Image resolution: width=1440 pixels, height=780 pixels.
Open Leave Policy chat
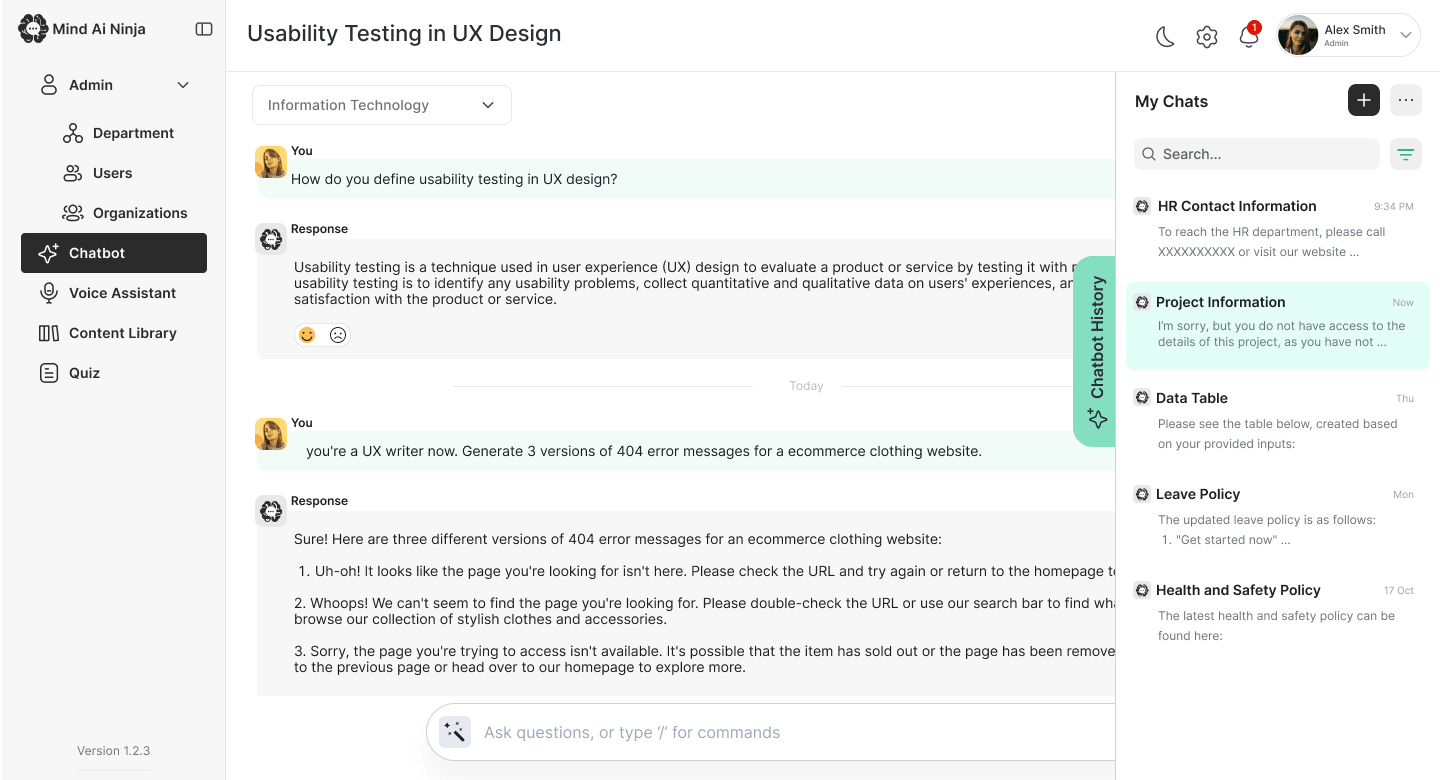pos(1278,517)
